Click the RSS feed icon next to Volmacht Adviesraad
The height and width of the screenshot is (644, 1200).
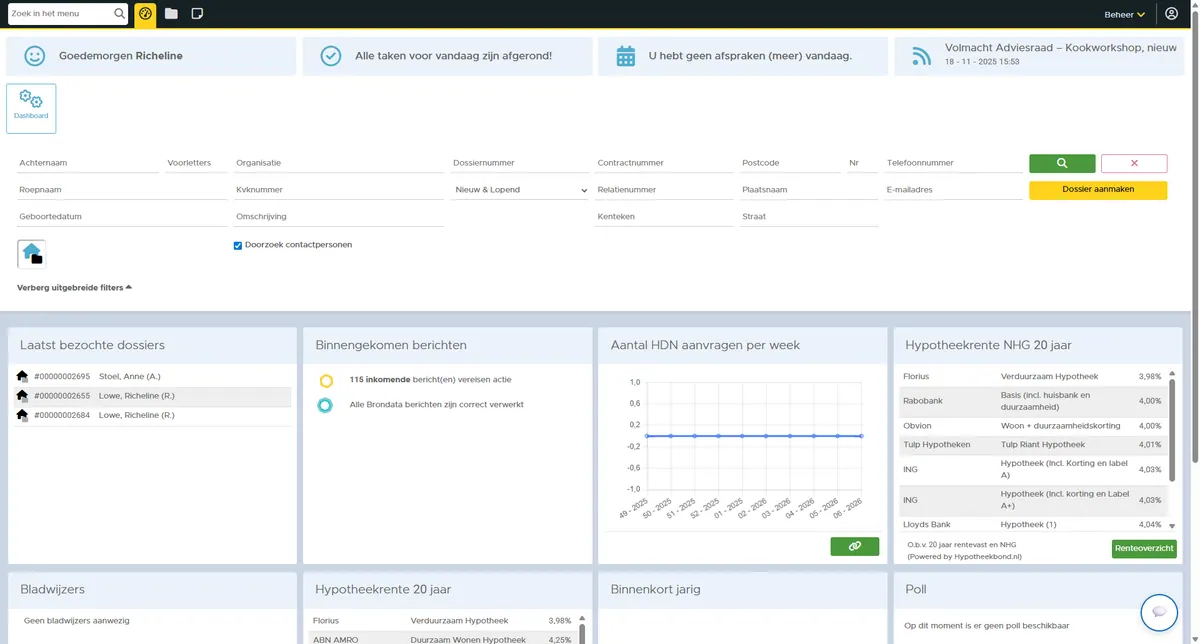[921, 57]
